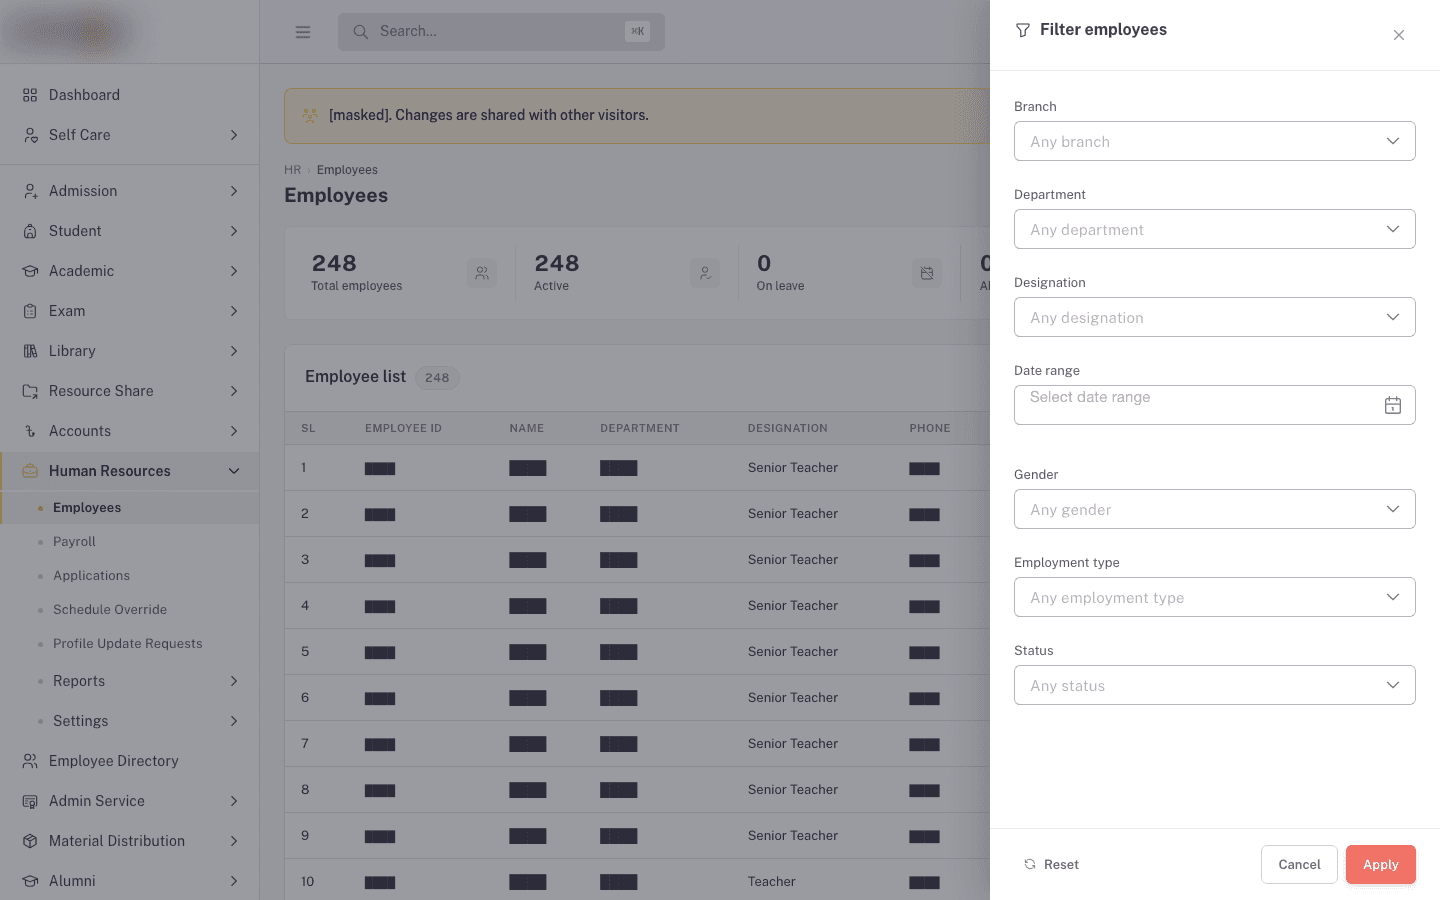Click the Search input box

pos(501,32)
